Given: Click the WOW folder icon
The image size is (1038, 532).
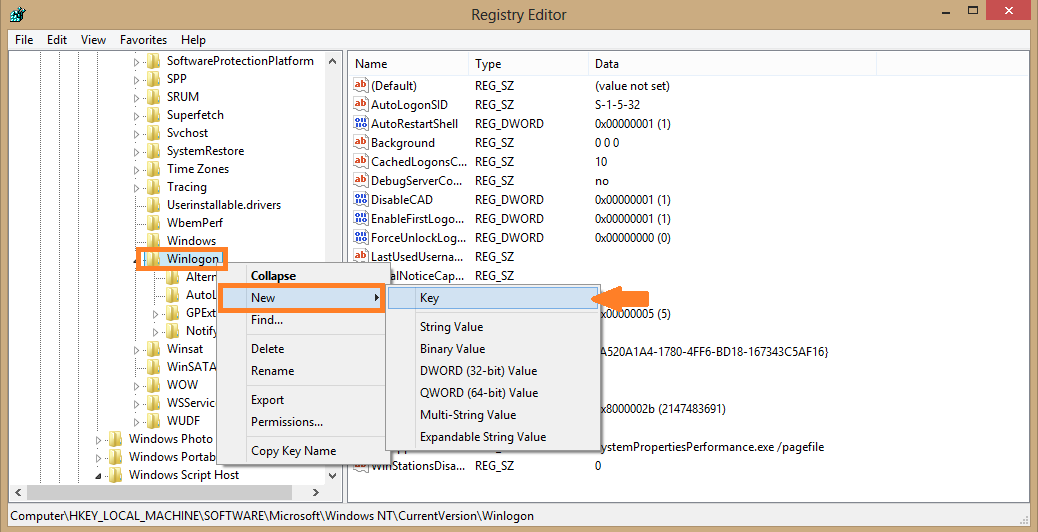Looking at the screenshot, I should pyautogui.click(x=154, y=384).
